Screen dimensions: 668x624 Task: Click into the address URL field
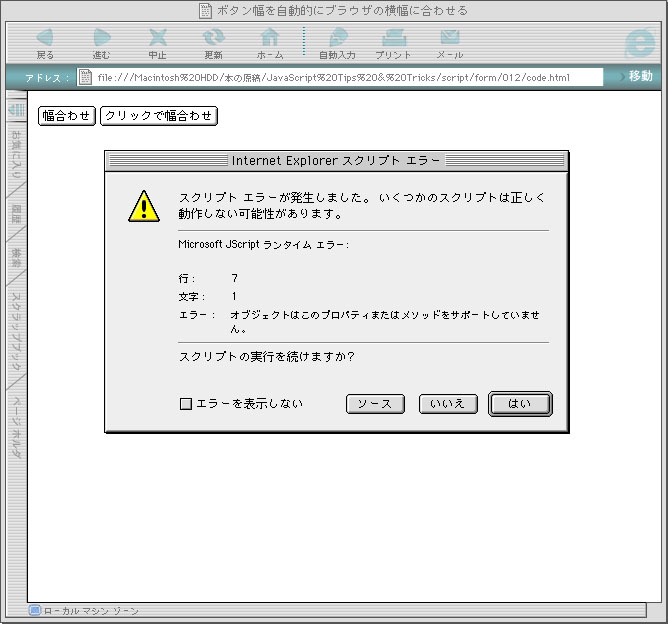(340, 77)
